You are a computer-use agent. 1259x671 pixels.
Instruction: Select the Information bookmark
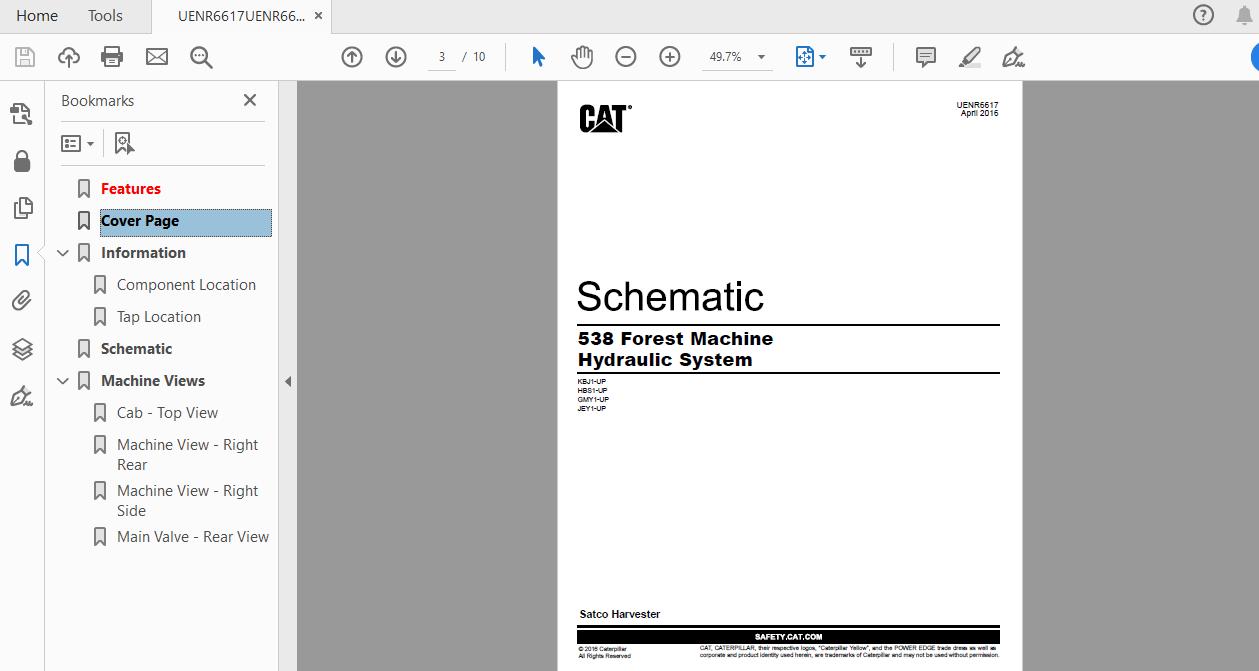pos(143,253)
